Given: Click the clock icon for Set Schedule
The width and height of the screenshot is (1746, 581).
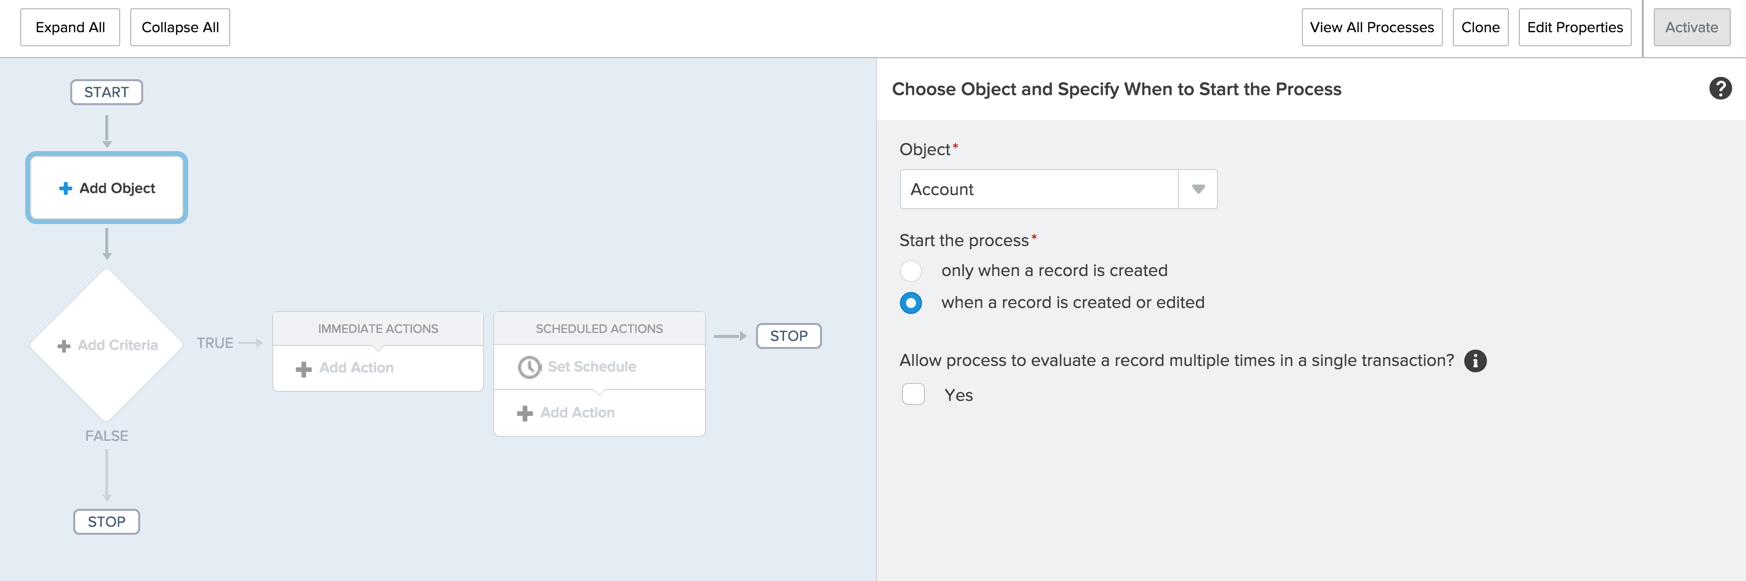Looking at the screenshot, I should 529,367.
